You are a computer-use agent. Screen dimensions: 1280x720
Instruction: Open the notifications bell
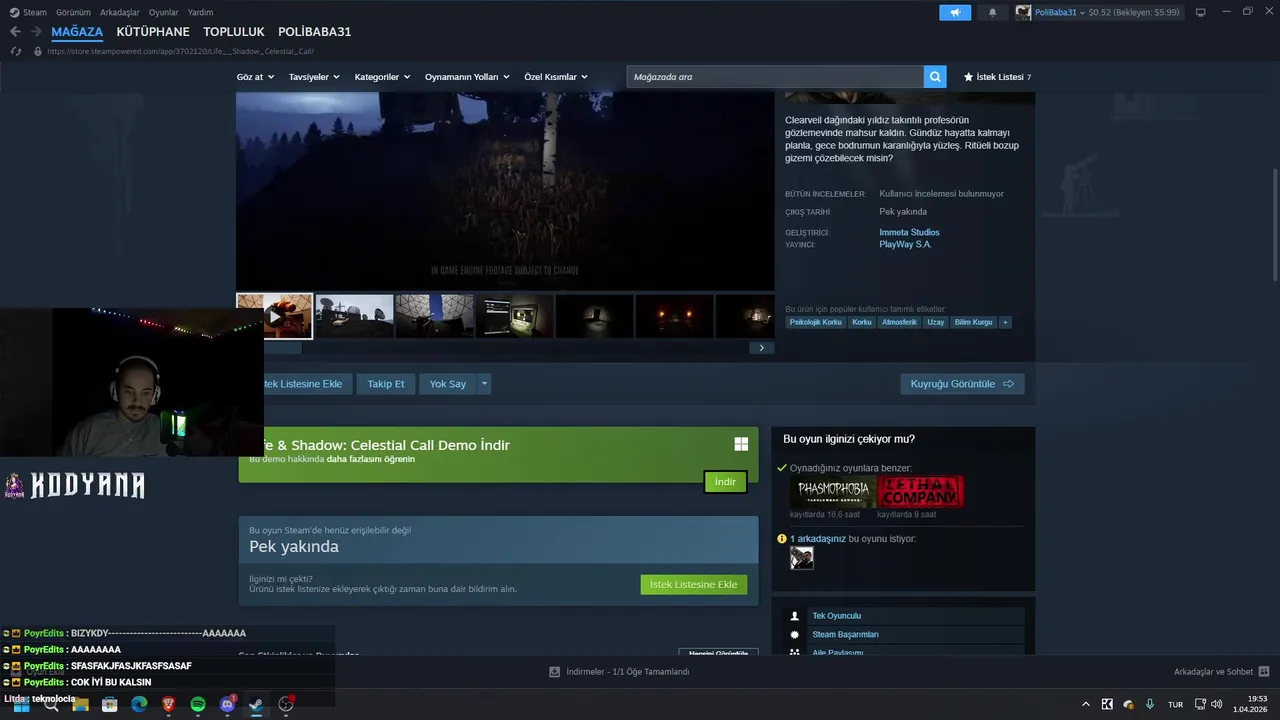[x=992, y=12]
